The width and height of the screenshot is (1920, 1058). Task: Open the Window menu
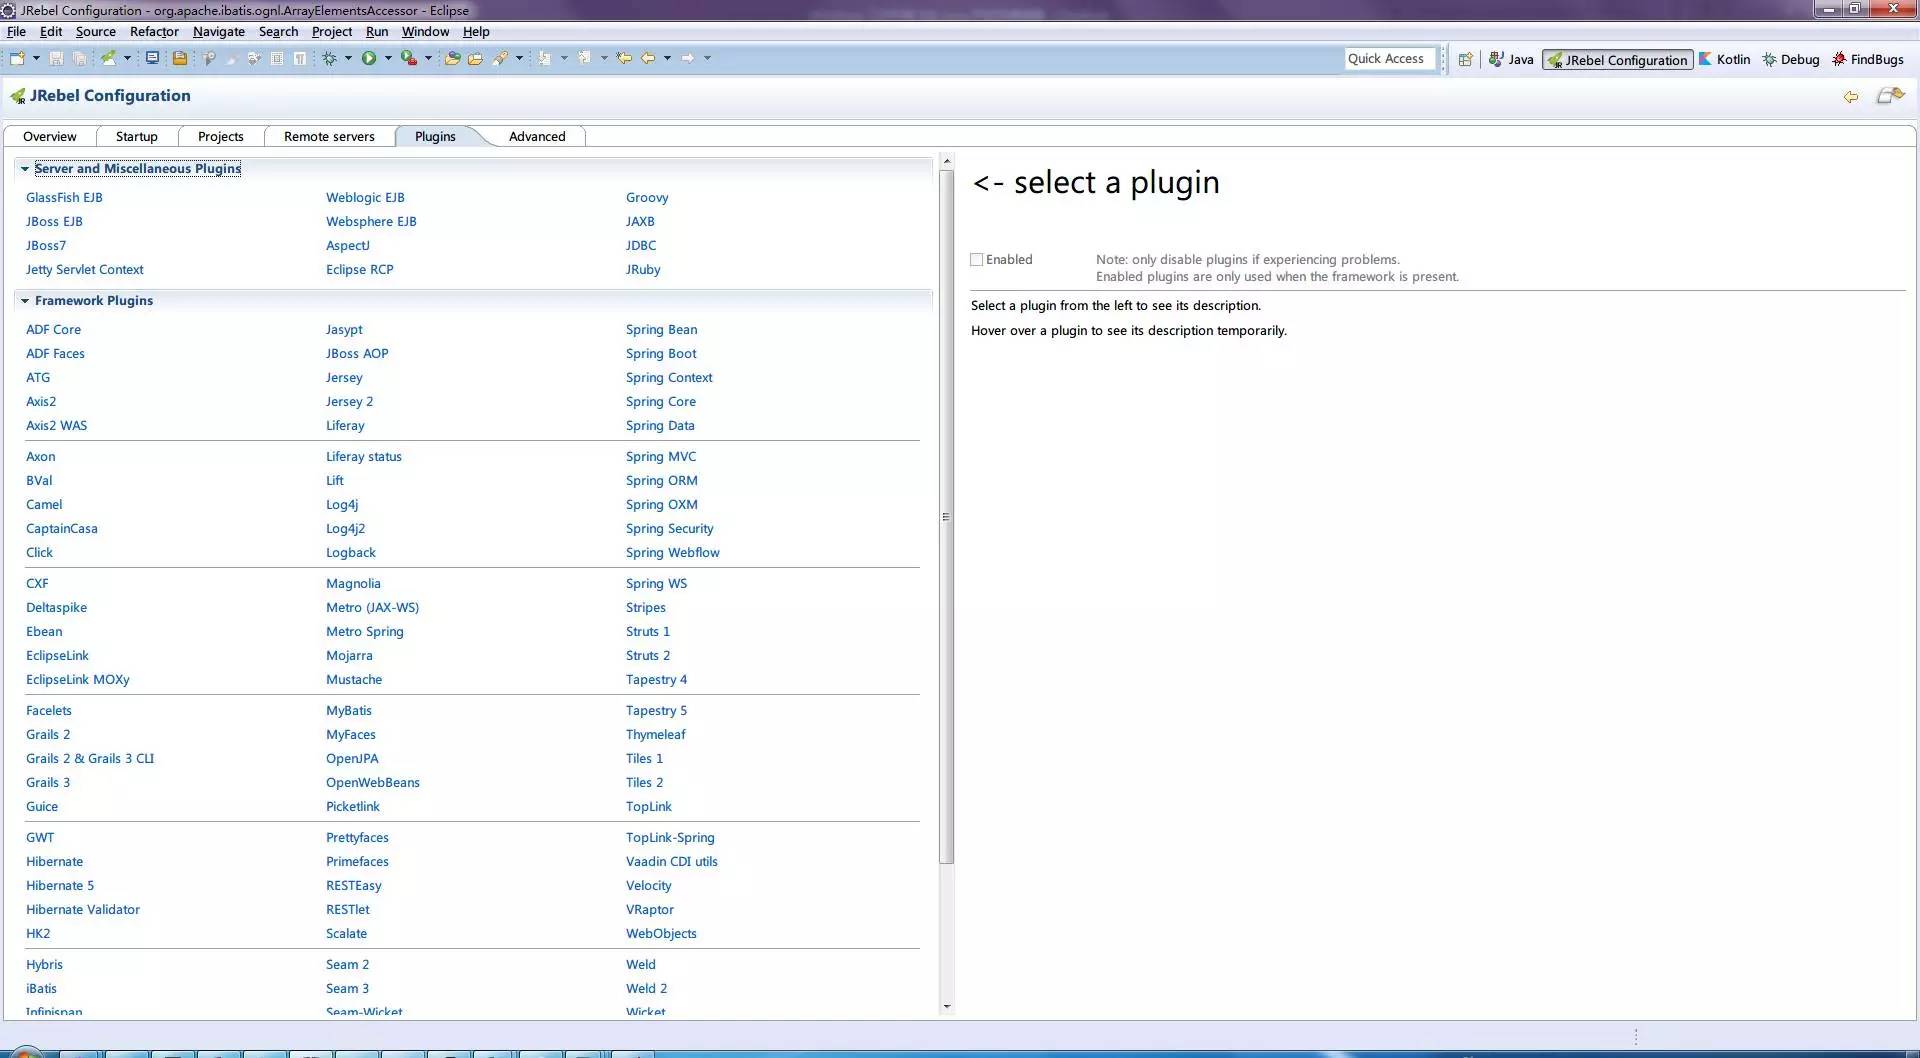425,32
